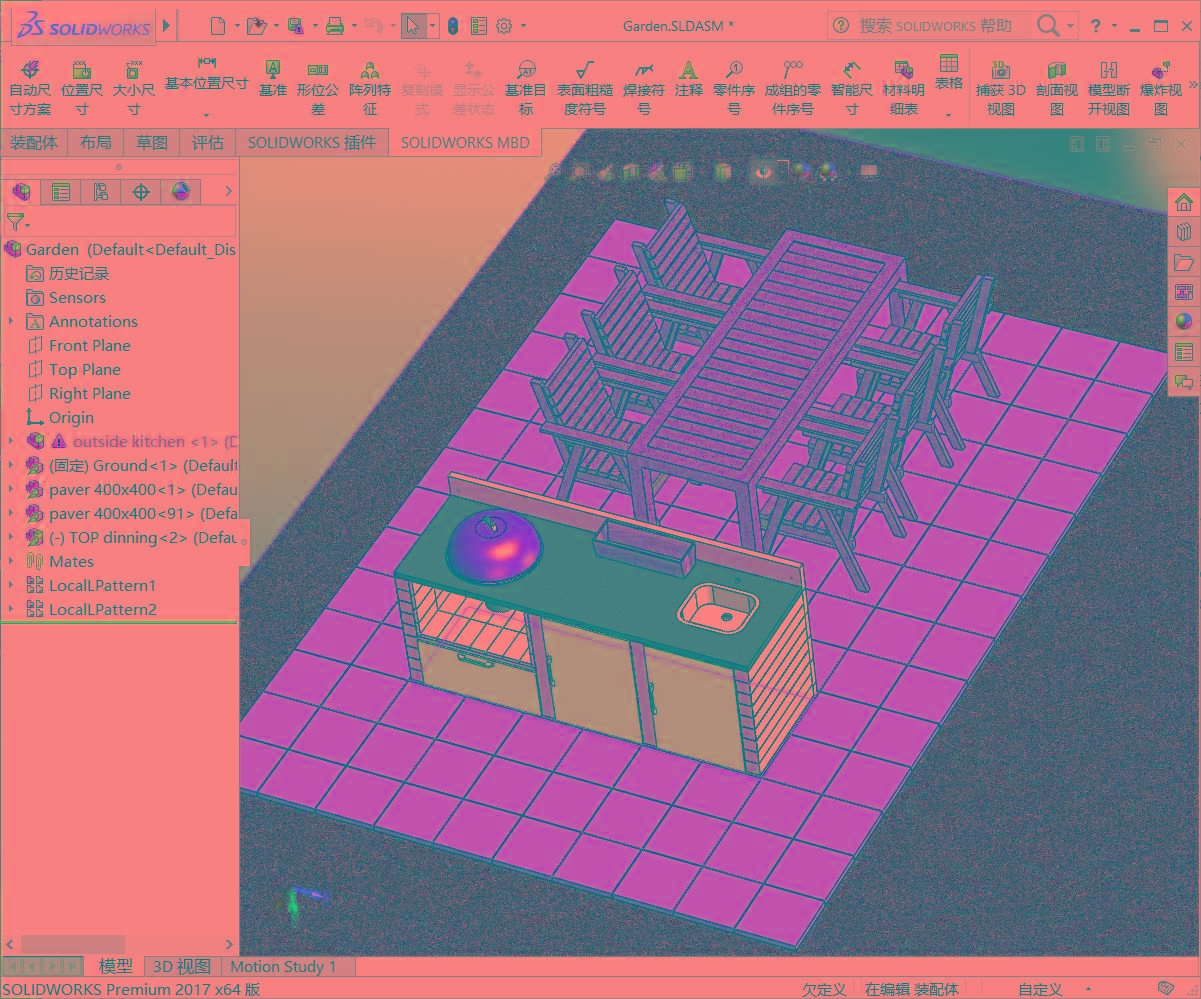
Task: Toggle Hide/Show Items eye in view toolbar
Action: point(763,171)
